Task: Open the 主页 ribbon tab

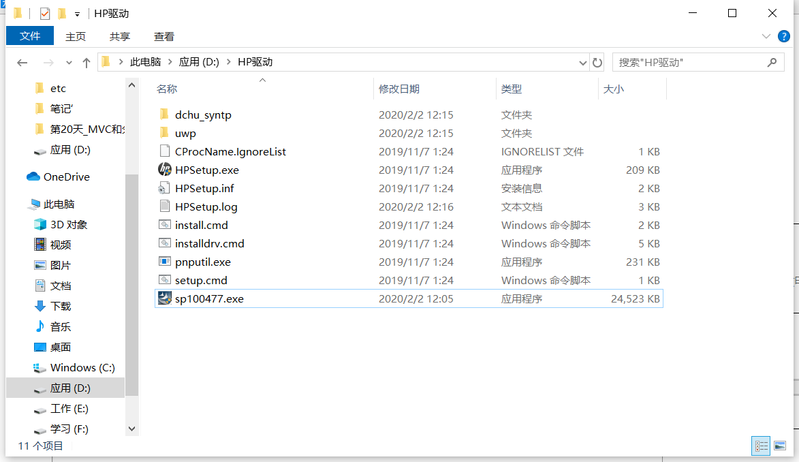Action: point(76,36)
